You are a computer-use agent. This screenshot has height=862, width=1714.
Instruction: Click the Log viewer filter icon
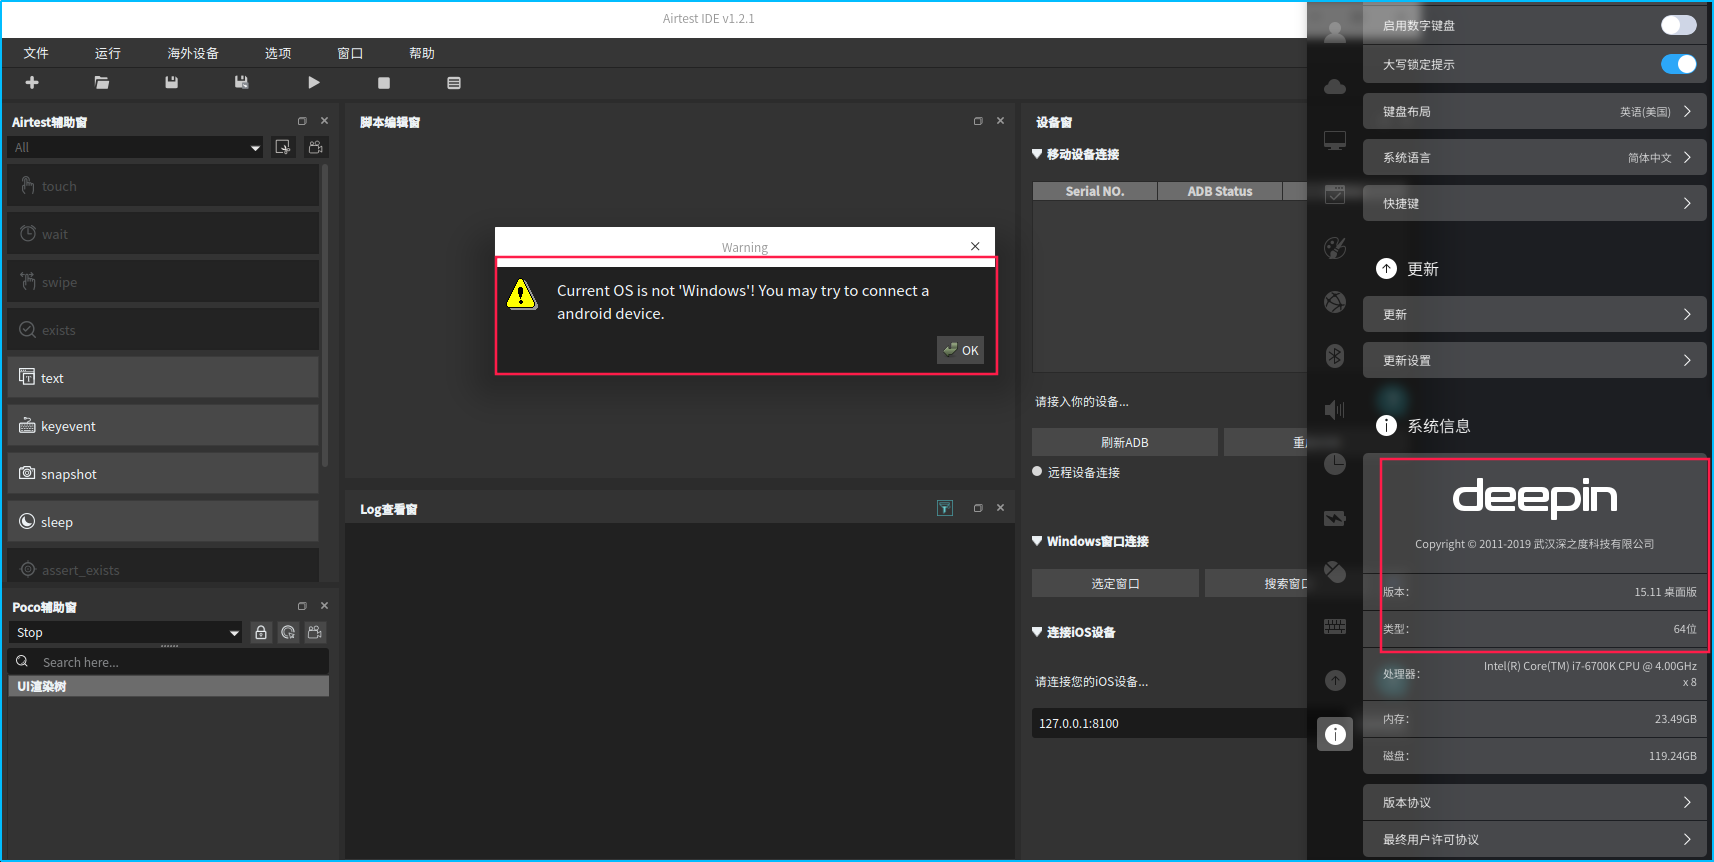tap(945, 508)
